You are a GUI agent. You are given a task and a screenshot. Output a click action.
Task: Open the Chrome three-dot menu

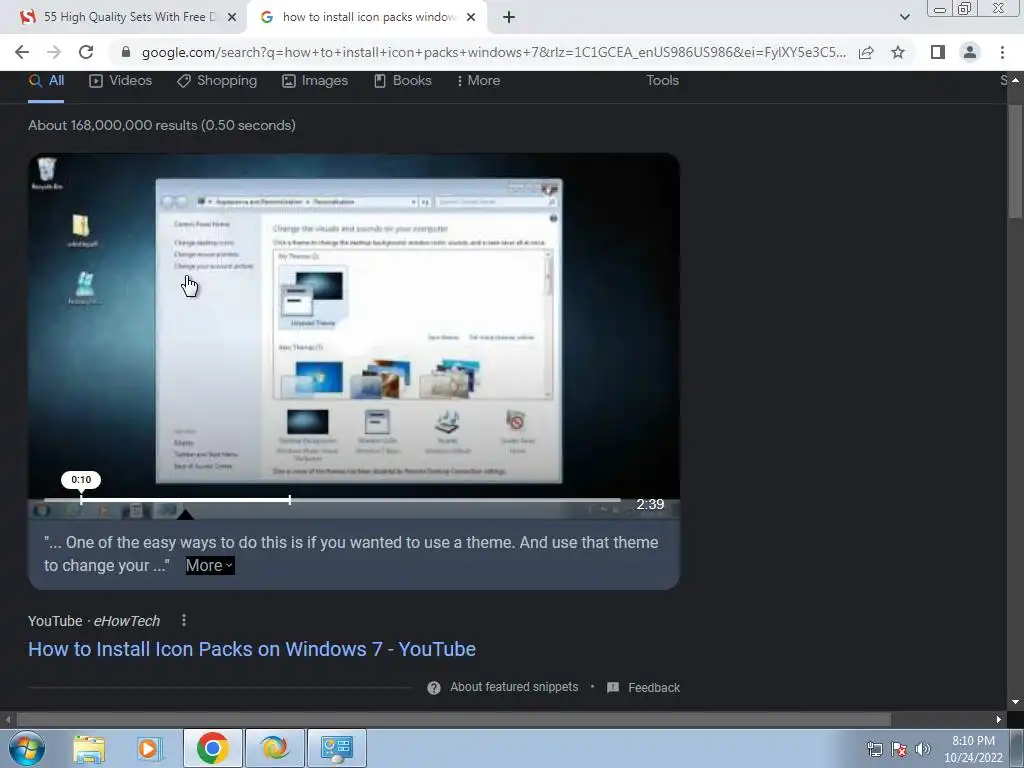[1002, 52]
